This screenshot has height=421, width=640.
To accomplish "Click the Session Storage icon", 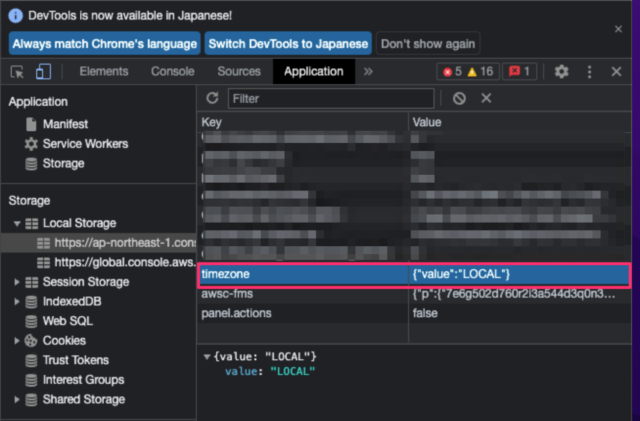I will point(31,282).
